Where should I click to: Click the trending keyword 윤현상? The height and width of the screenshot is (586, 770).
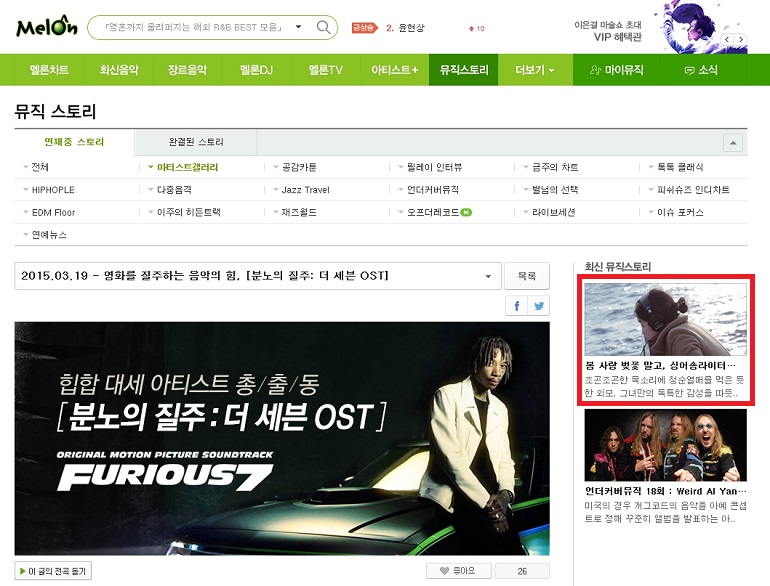tap(411, 28)
